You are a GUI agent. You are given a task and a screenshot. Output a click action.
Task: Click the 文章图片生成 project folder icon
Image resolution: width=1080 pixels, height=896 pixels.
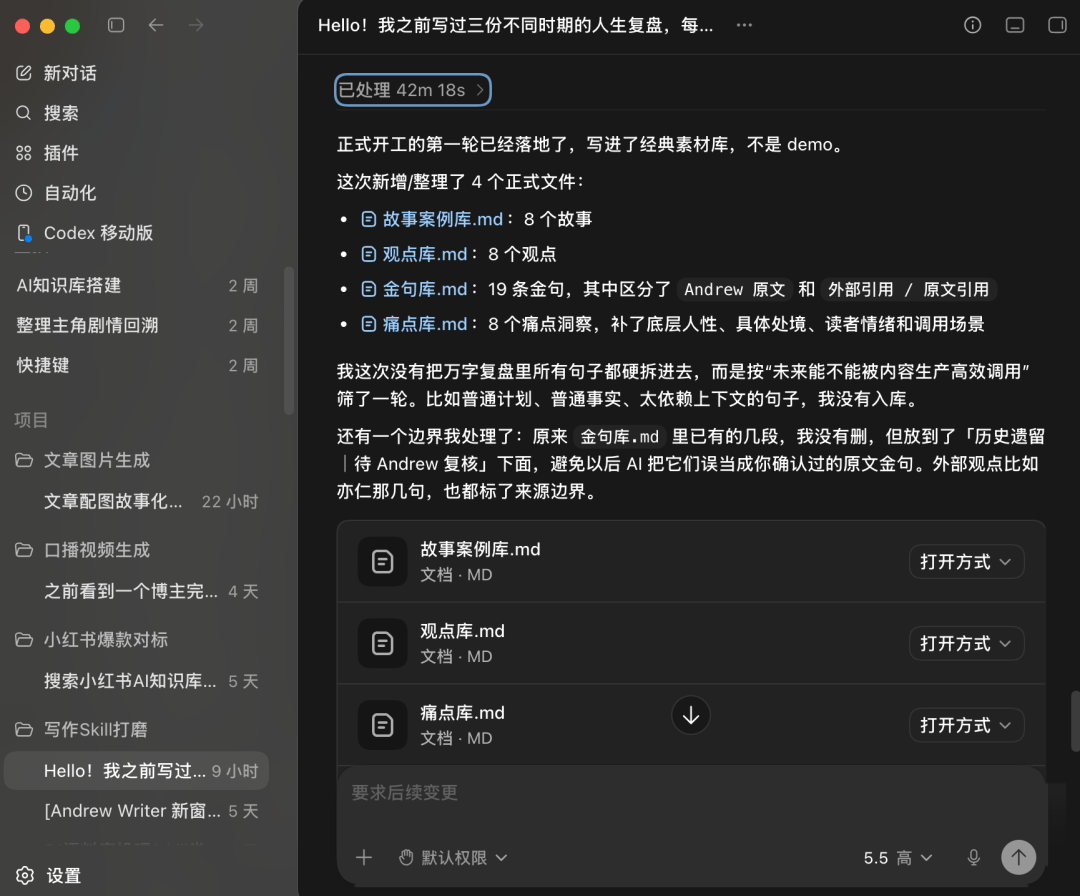pos(24,460)
